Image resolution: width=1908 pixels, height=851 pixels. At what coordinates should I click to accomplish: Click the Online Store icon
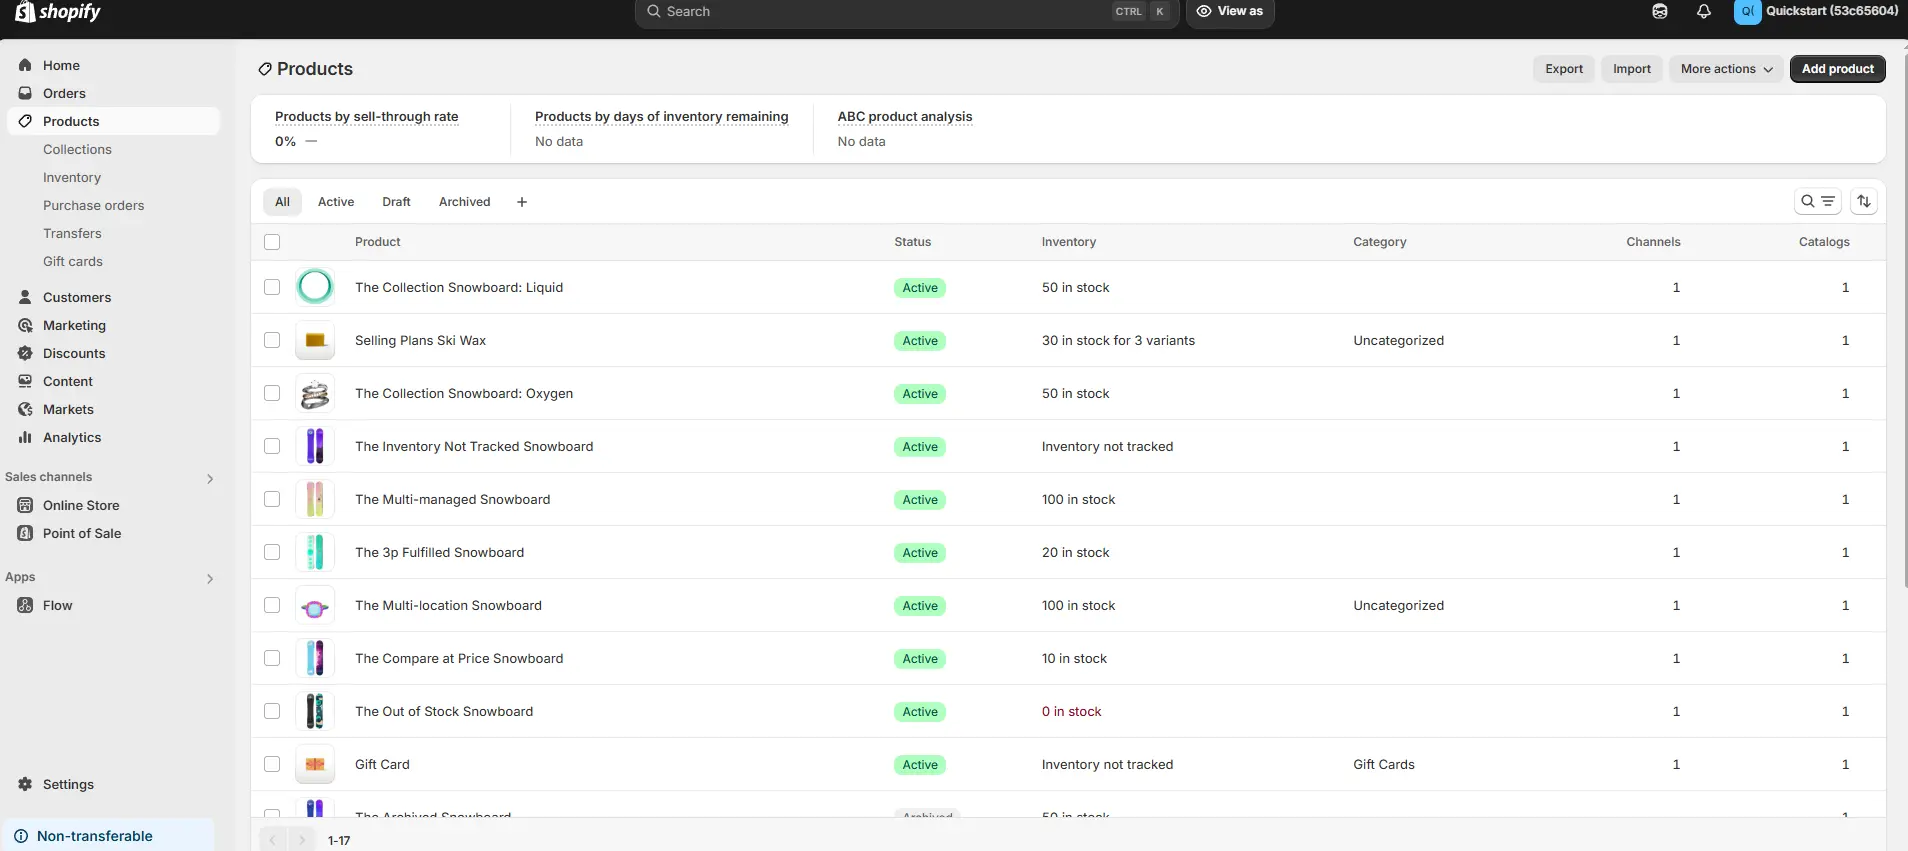[25, 505]
